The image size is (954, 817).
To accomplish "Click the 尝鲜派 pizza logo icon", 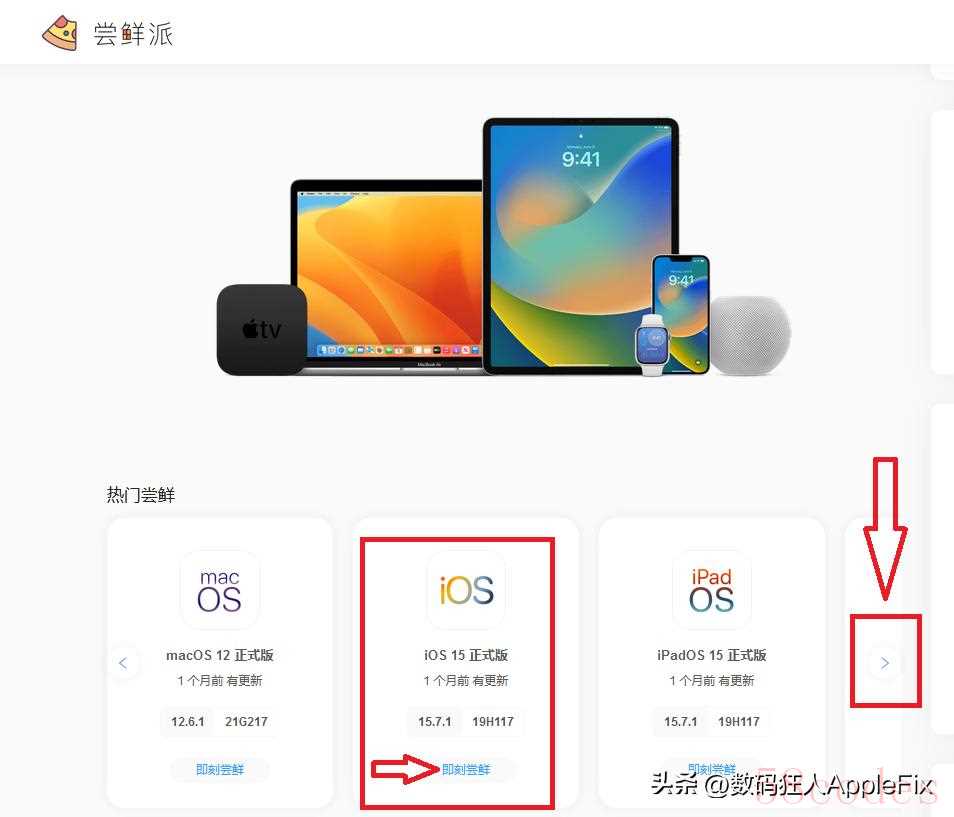I will [x=60, y=33].
